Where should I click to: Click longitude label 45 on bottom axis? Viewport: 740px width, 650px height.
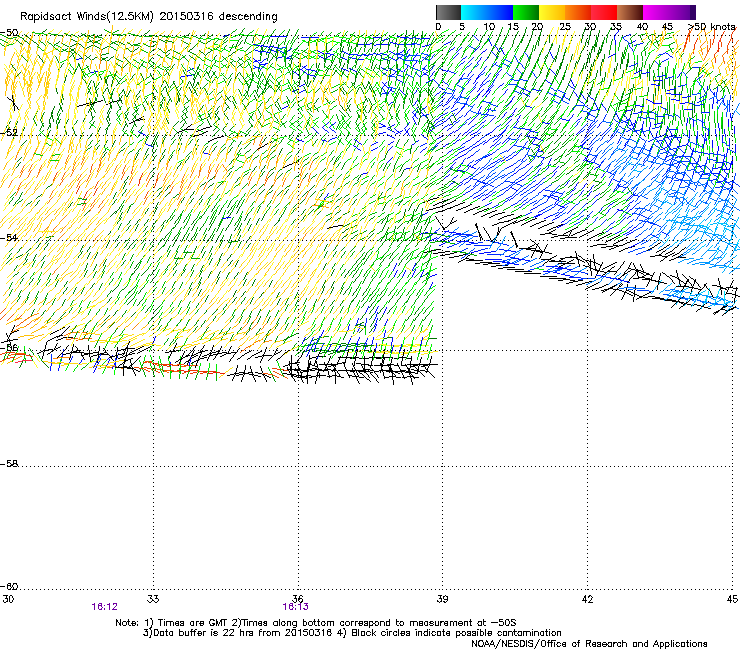tap(732, 599)
